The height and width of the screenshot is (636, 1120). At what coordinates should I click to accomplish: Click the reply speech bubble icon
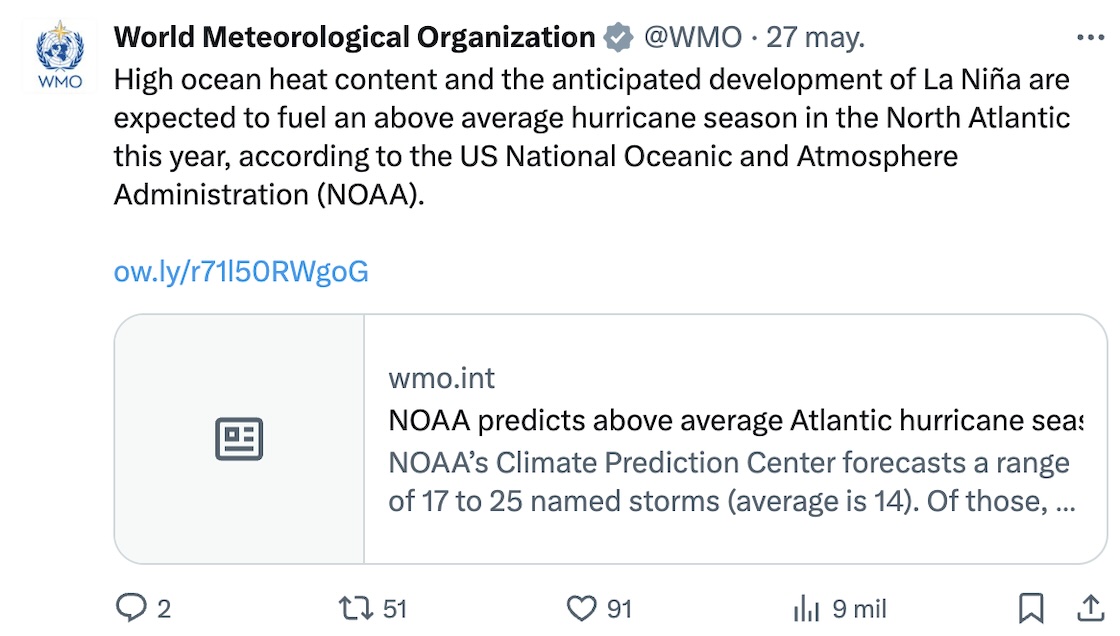132,608
